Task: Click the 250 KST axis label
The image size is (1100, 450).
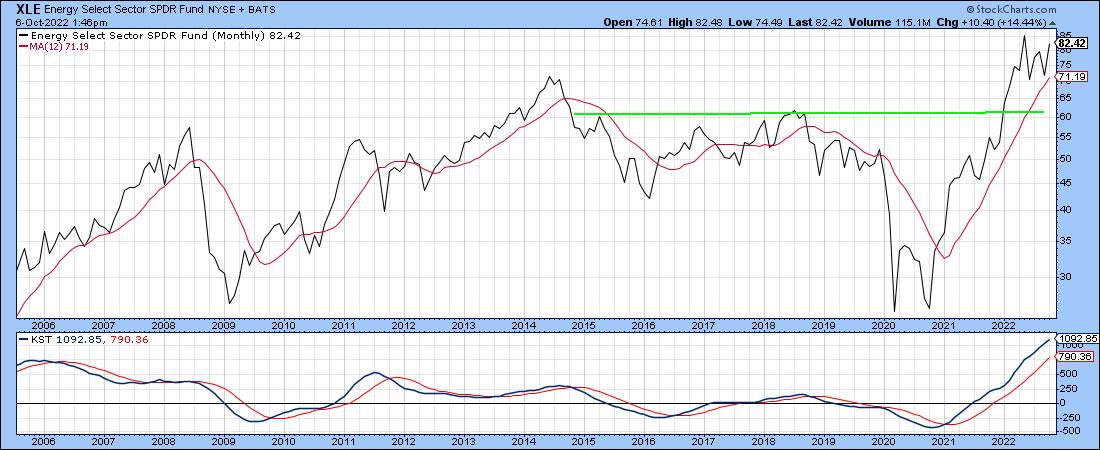Action: point(1067,389)
